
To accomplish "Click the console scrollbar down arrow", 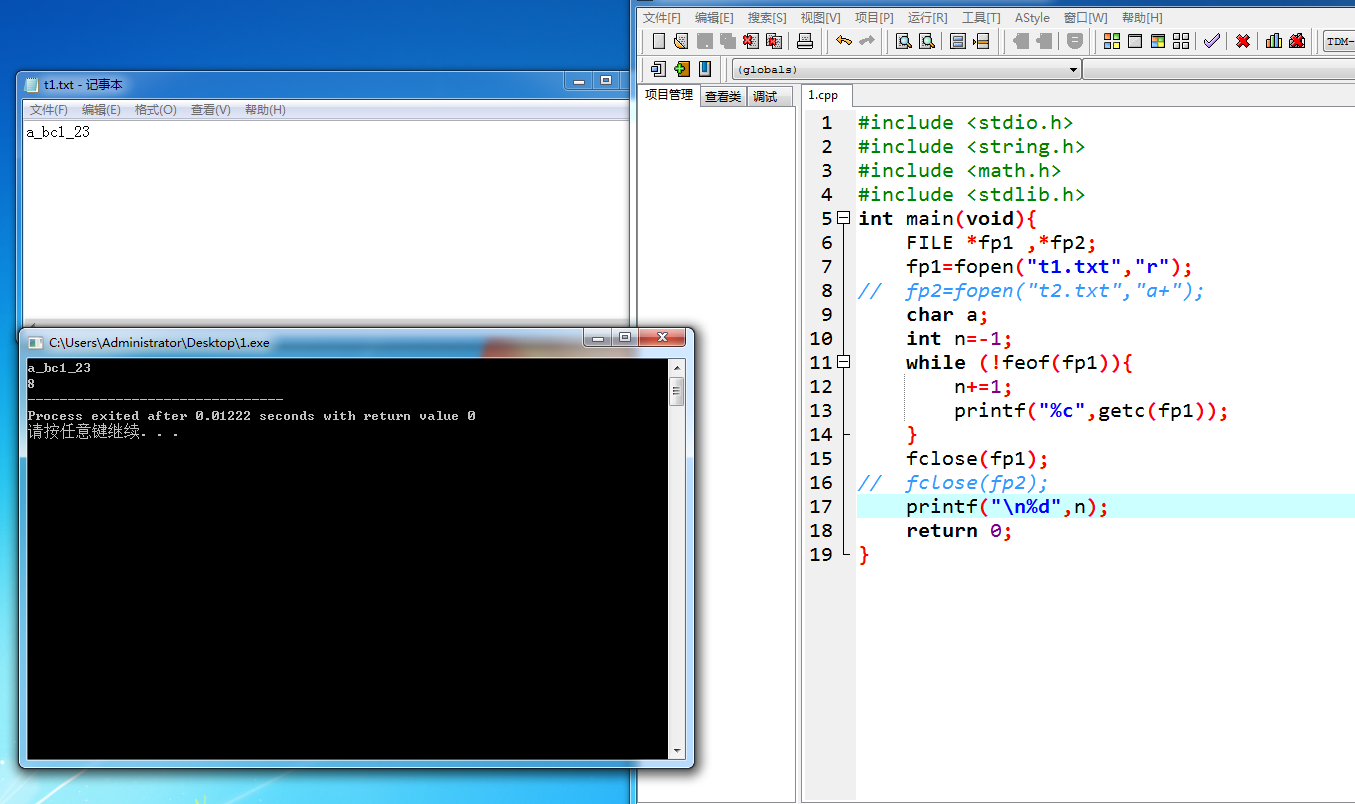I will [x=677, y=750].
